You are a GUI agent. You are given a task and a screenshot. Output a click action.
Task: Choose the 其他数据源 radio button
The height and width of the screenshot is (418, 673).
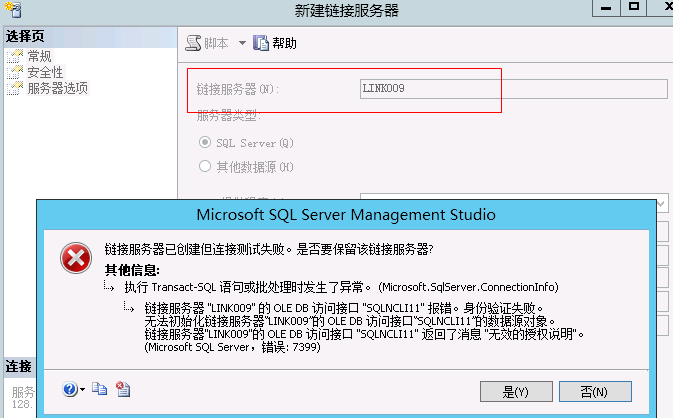pyautogui.click(x=205, y=166)
